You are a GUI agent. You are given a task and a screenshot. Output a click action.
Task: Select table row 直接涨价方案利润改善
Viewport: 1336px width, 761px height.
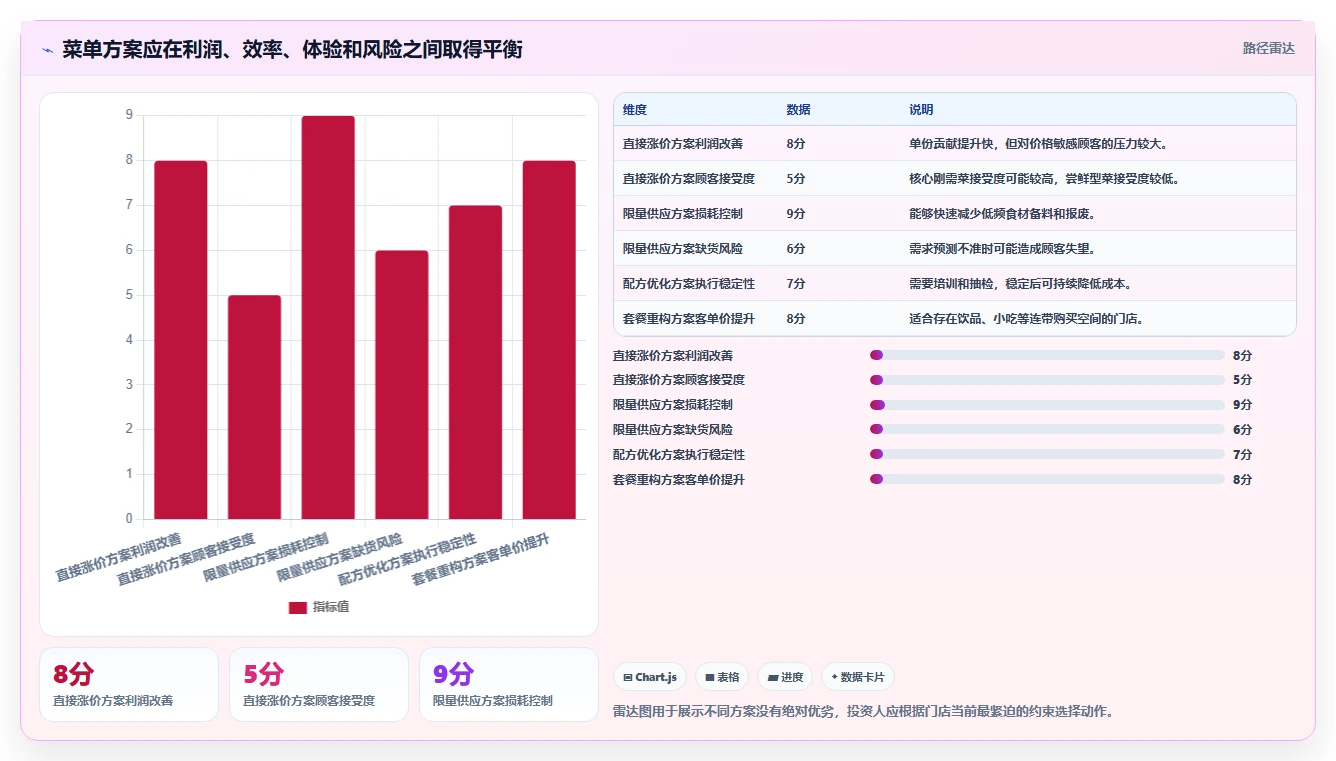pos(955,144)
